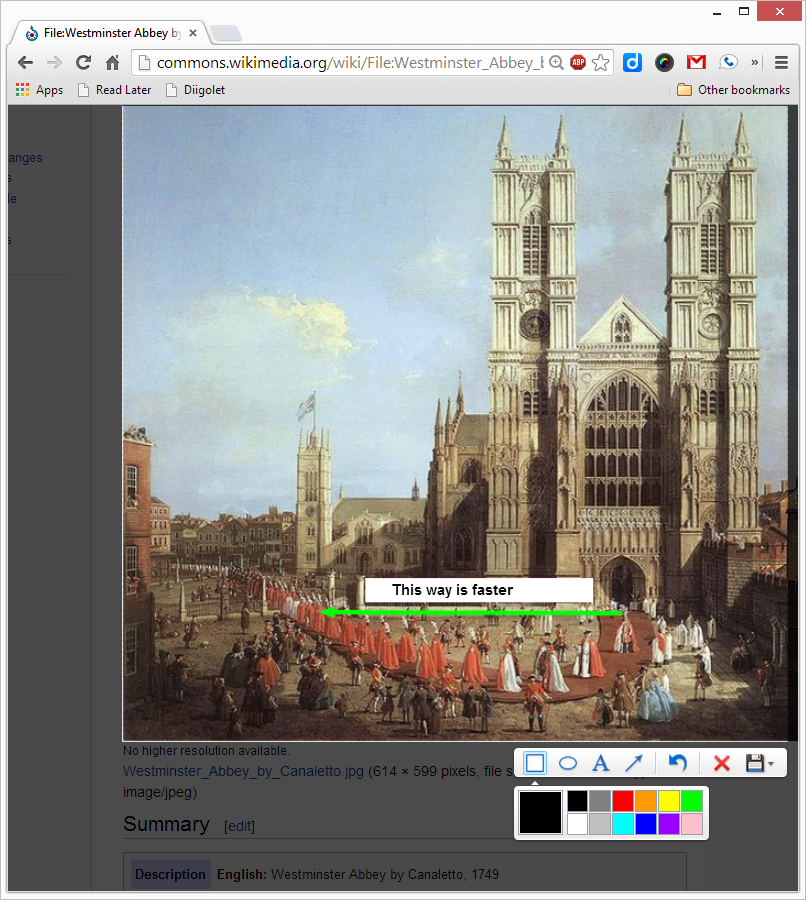
Task: Open the Gmail extension icon
Action: [696, 62]
